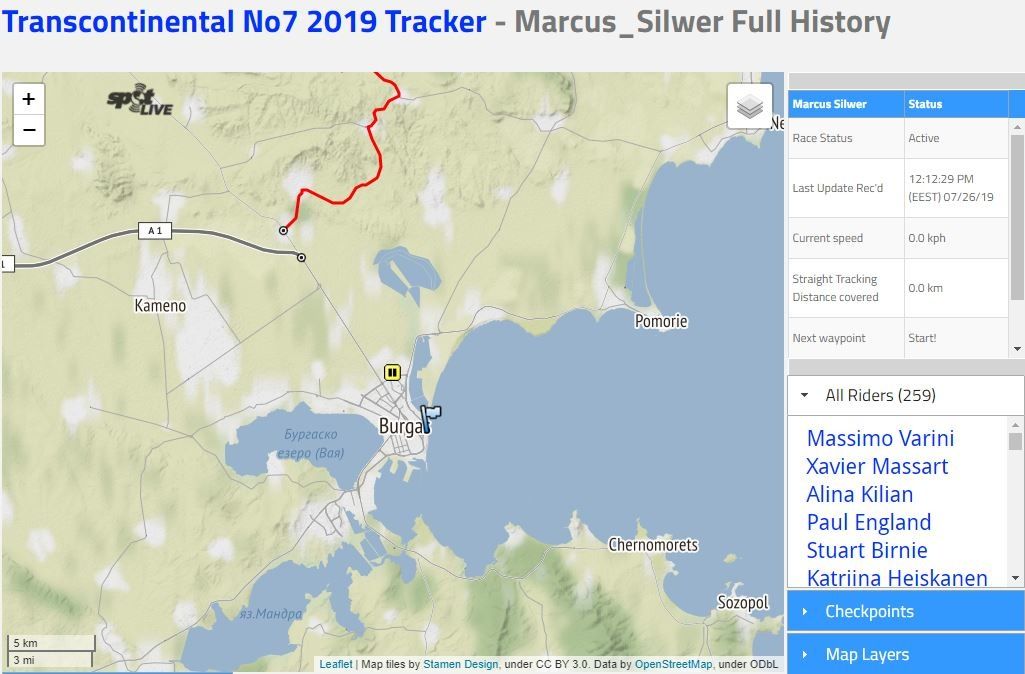Open the Transcontinental No7 2019 Tracker link
Screen dimensions: 1025x674
tap(244, 22)
